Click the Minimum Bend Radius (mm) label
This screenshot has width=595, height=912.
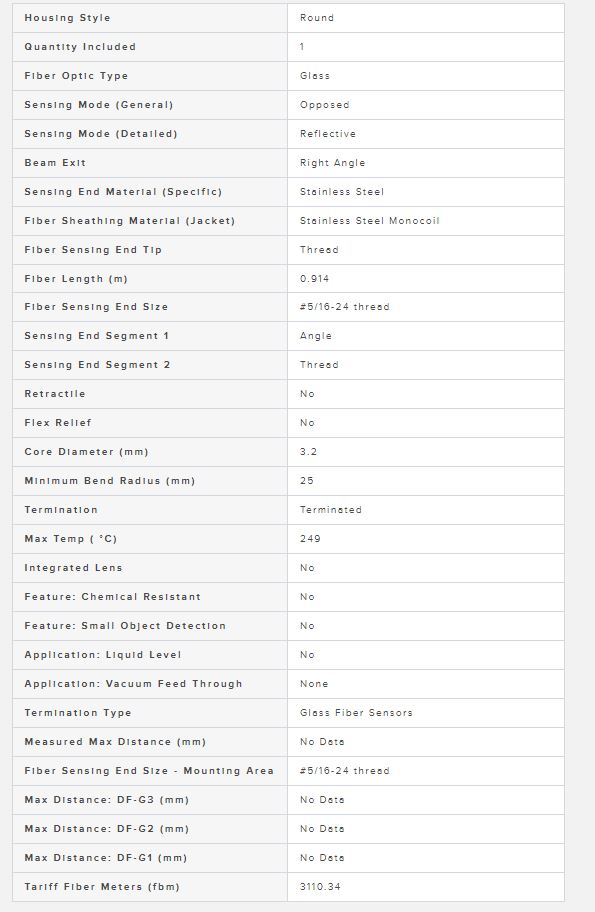tap(109, 481)
